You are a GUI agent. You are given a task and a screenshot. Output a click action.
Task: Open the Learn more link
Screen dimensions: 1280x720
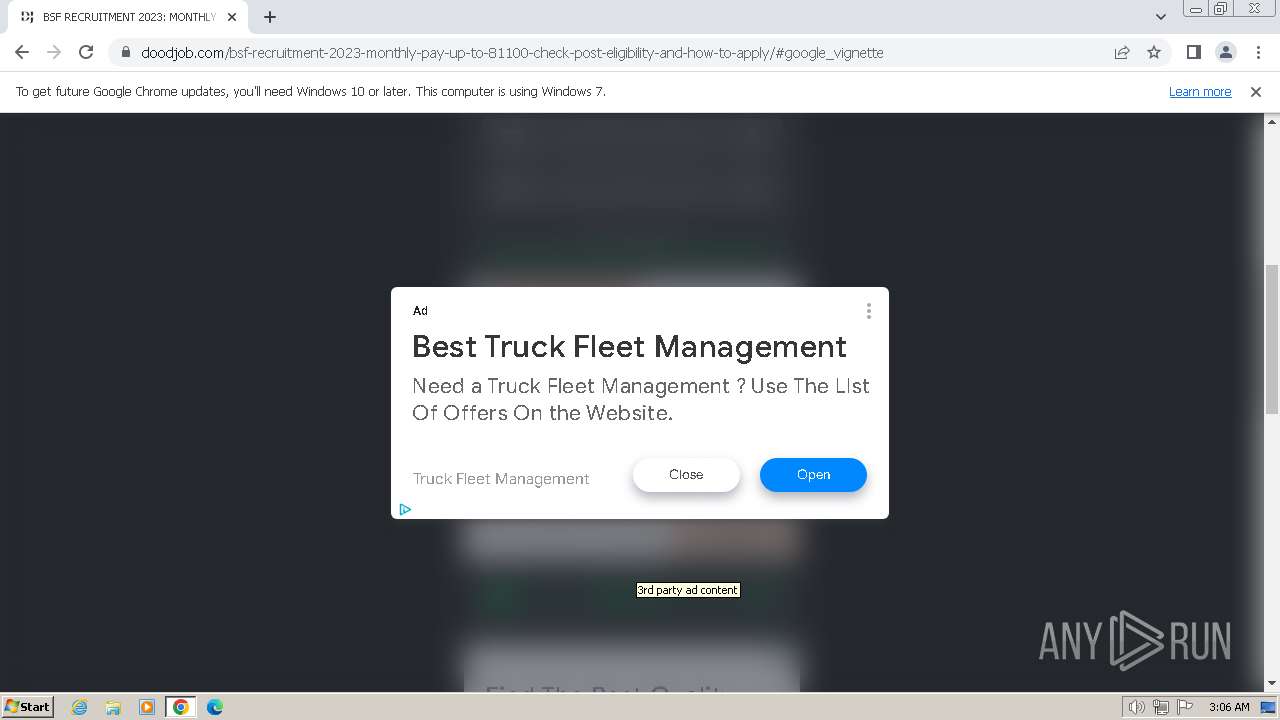(1200, 92)
